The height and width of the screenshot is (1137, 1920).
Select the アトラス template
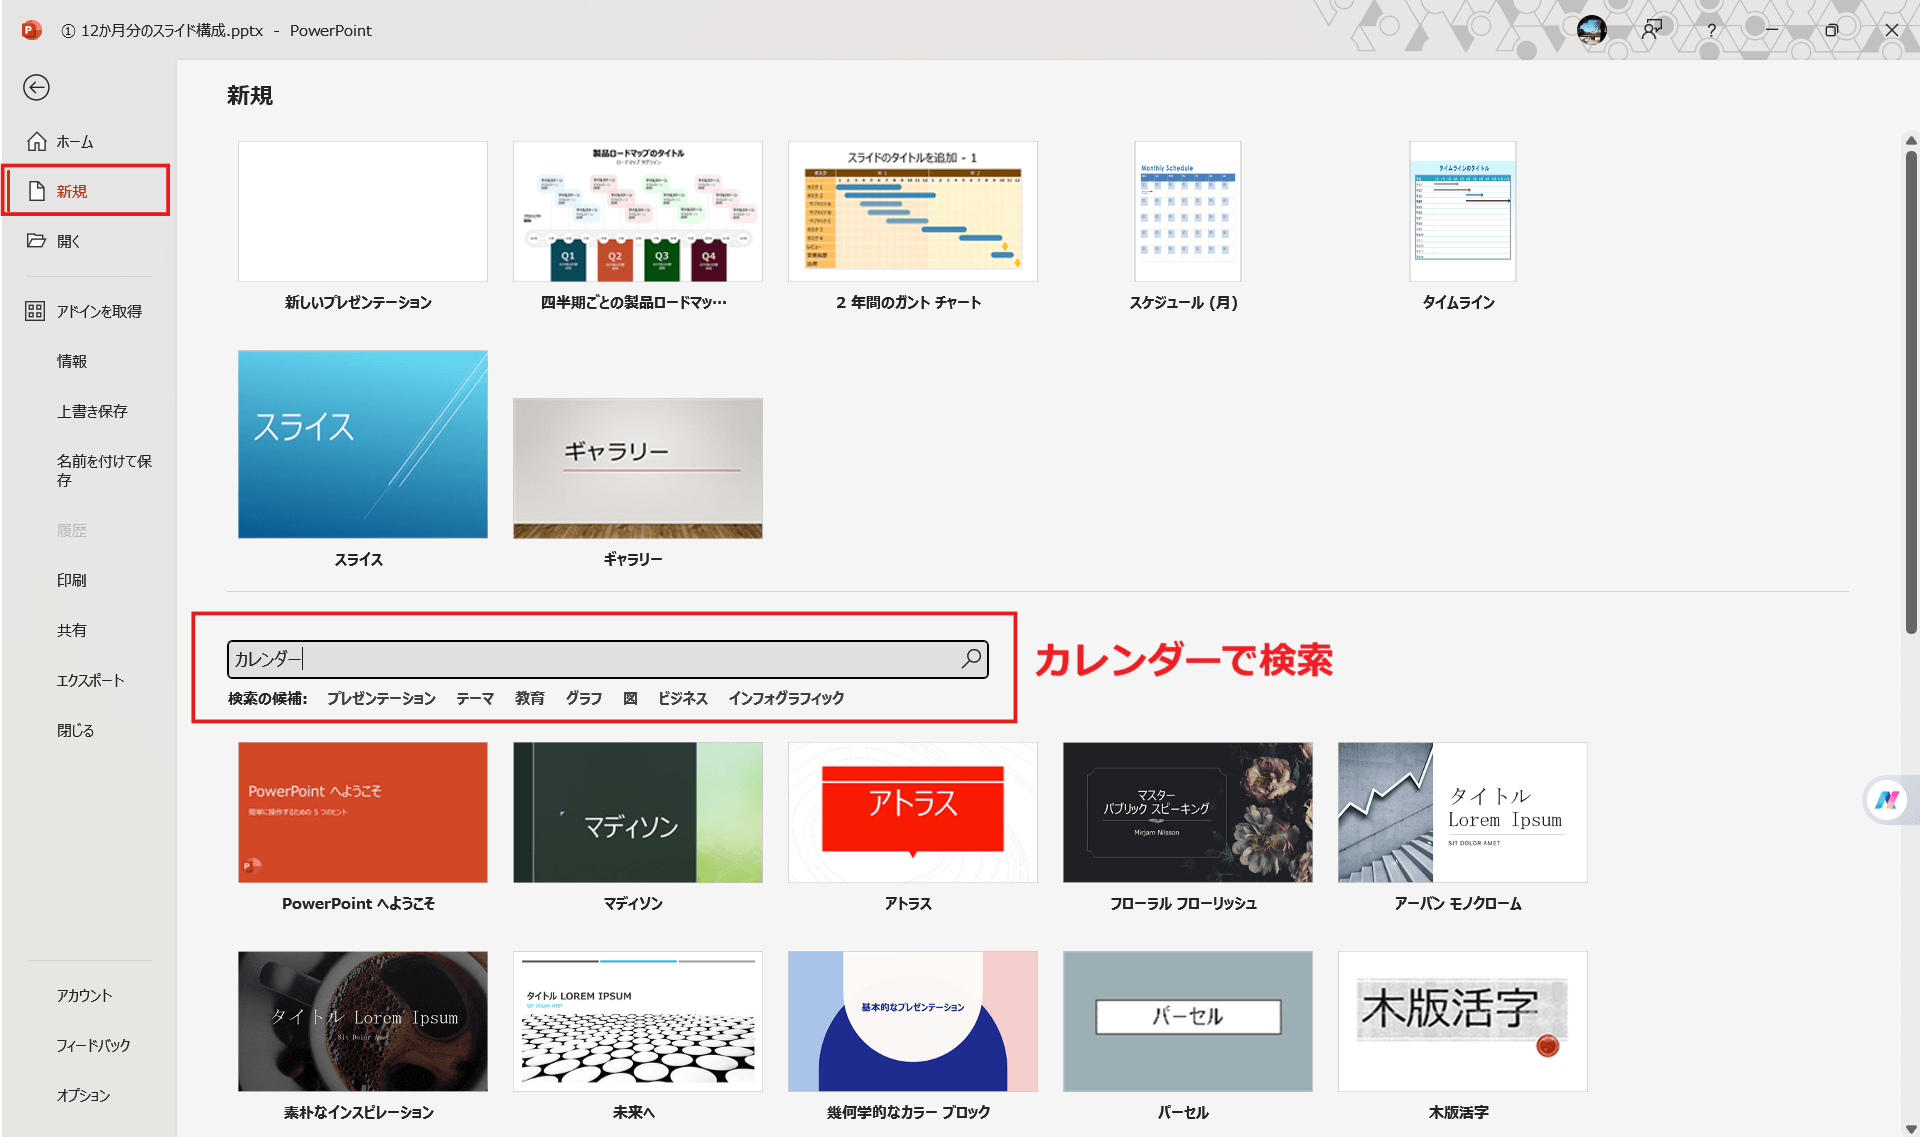coord(912,812)
